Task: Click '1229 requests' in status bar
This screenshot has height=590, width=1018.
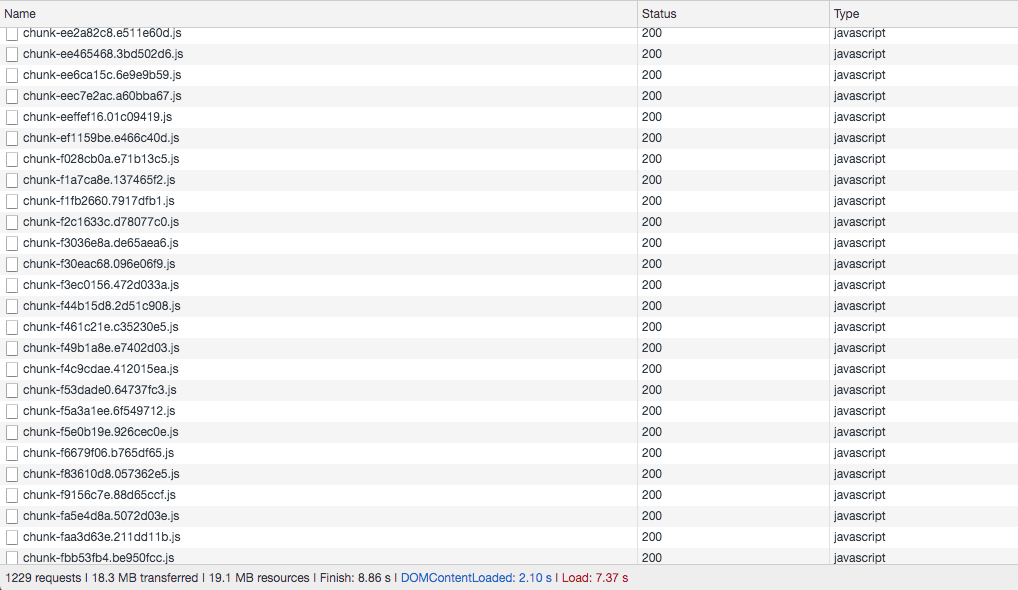Action: [x=43, y=578]
